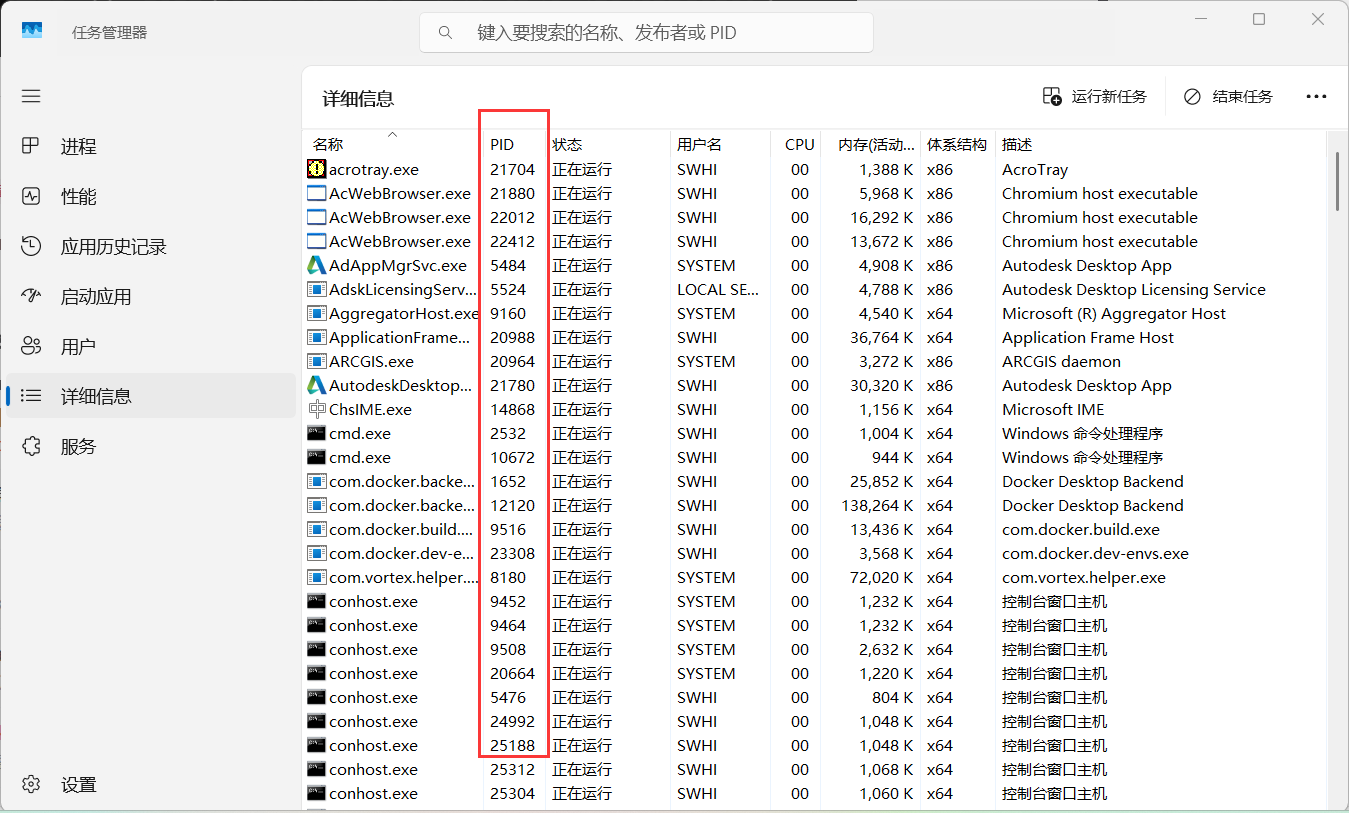Click the 运行新任务 button
1349x813 pixels.
coord(1094,97)
